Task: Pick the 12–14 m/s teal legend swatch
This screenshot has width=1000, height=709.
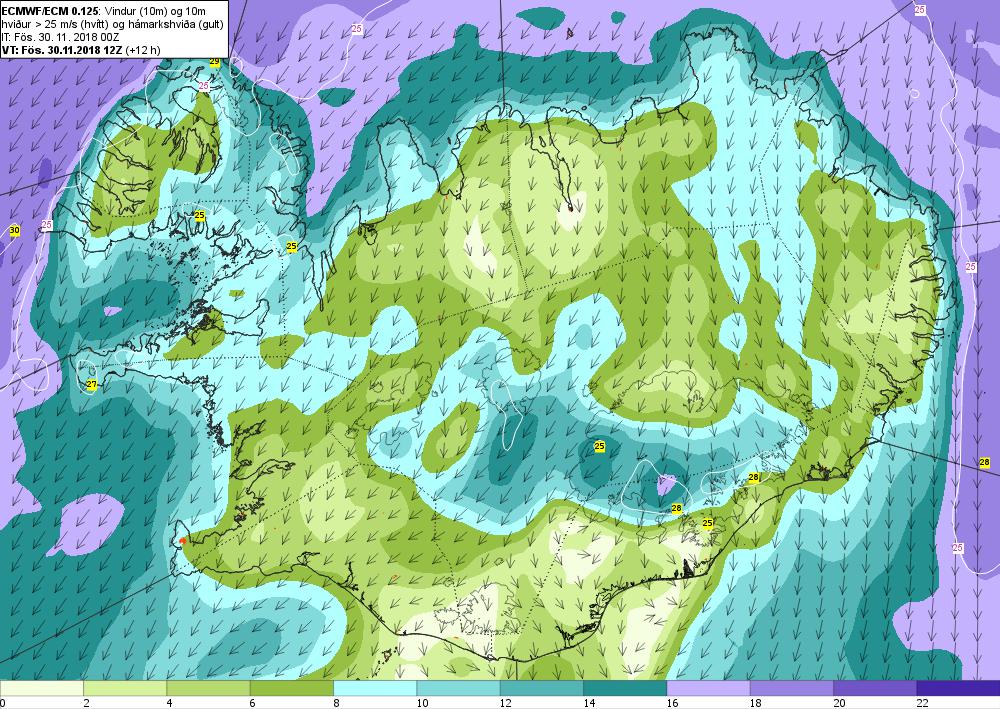Action: point(541,688)
